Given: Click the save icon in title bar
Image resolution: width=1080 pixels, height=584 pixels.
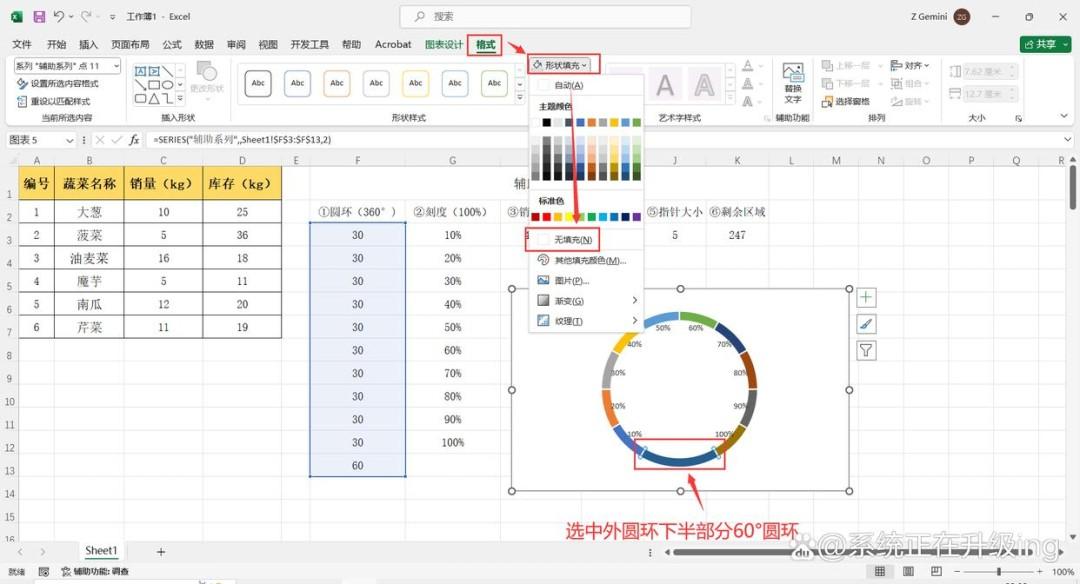Looking at the screenshot, I should pos(39,17).
